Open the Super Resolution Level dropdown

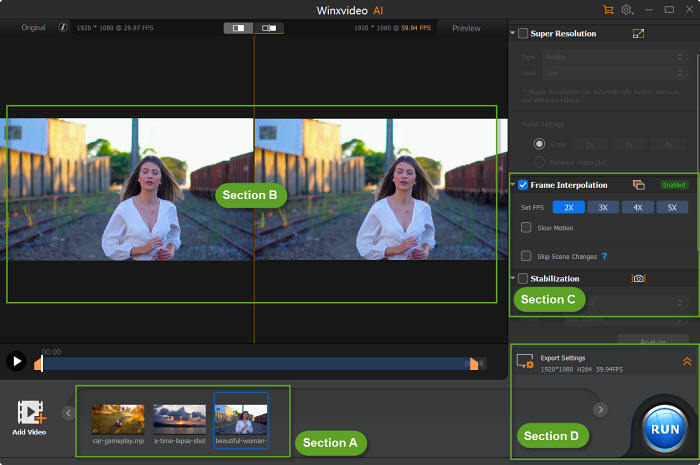point(614,73)
